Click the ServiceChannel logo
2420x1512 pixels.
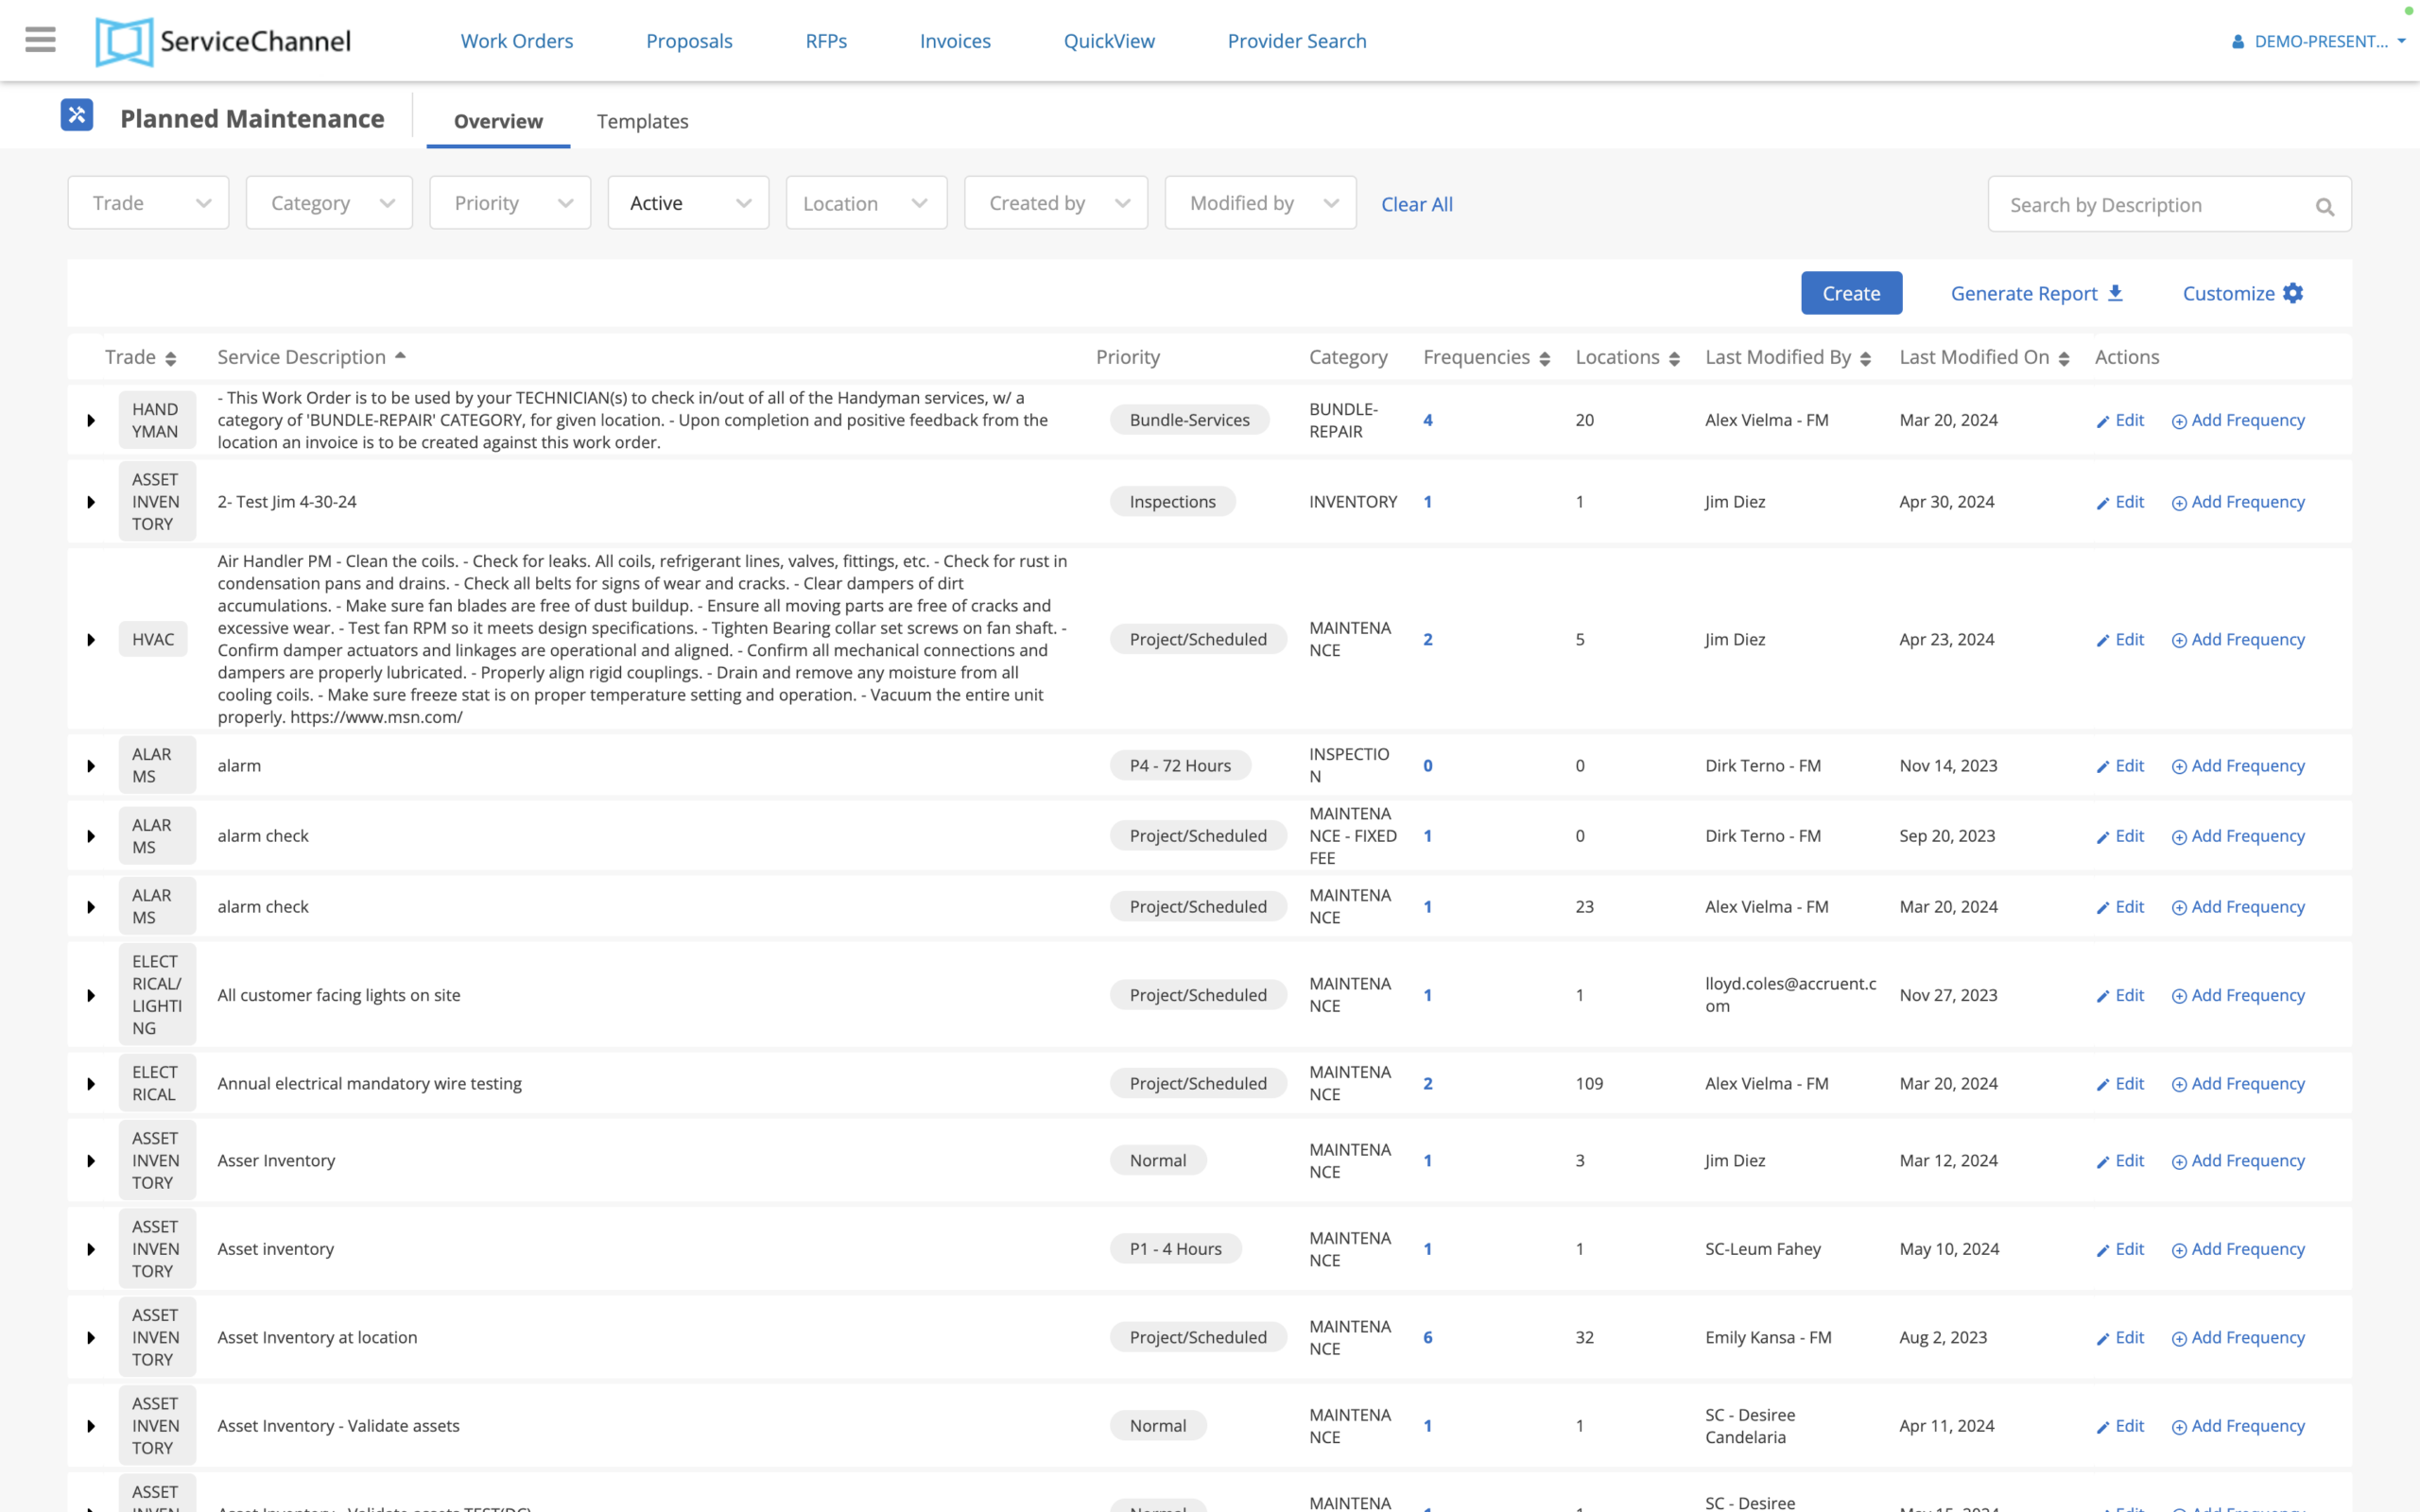click(223, 41)
